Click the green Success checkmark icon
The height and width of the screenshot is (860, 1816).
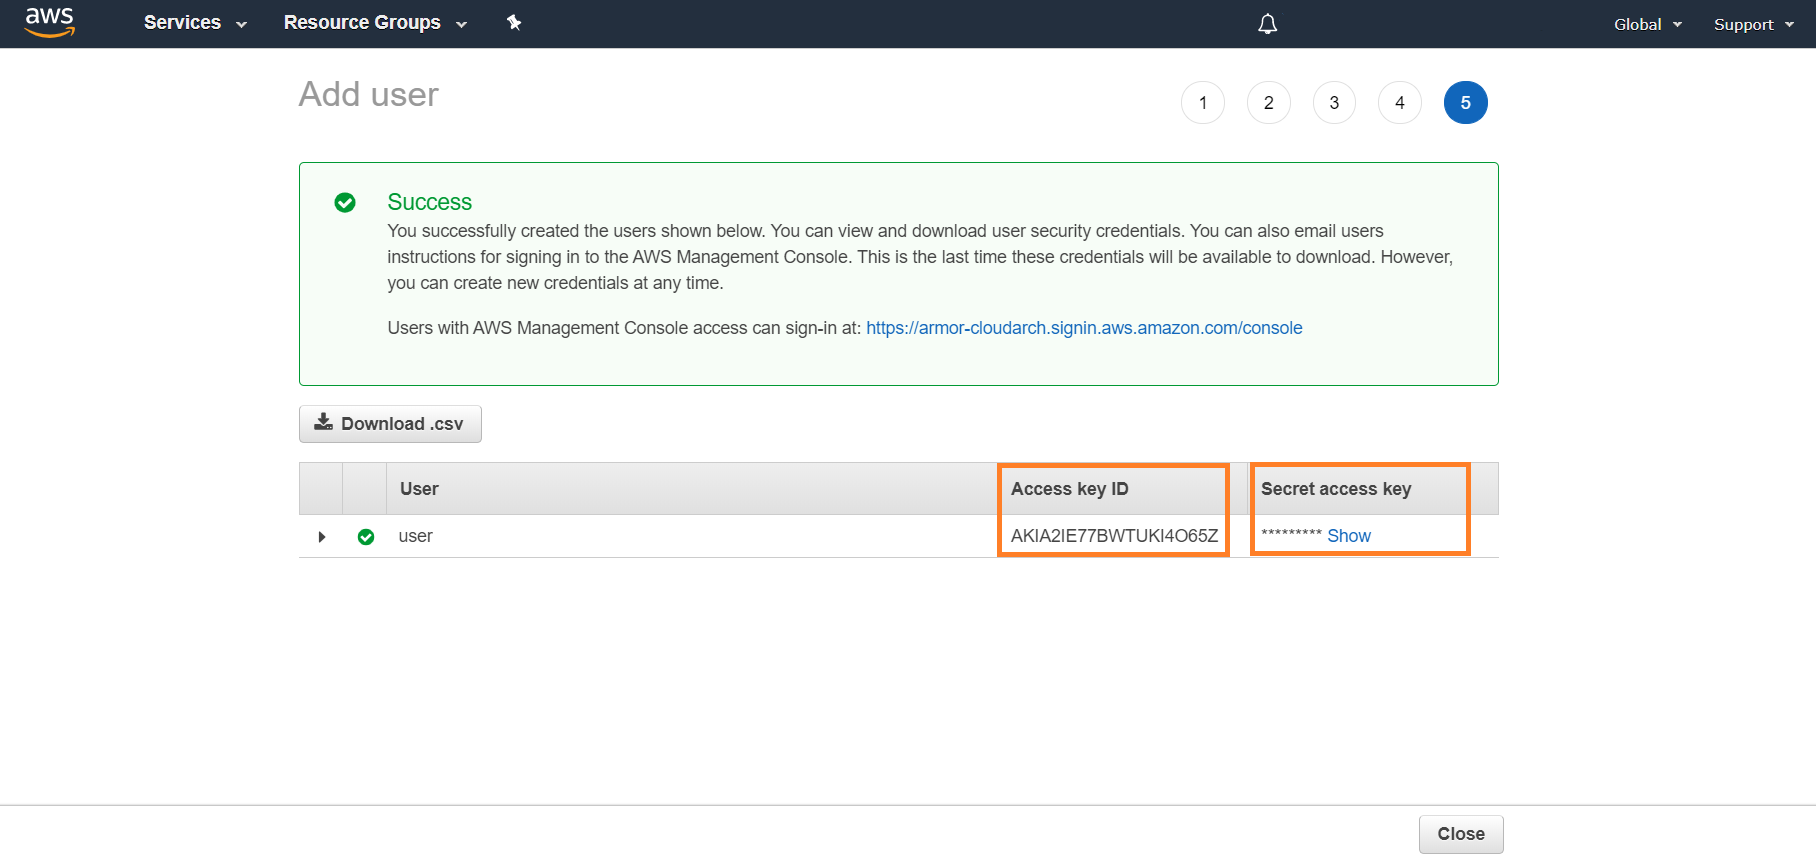point(345,203)
